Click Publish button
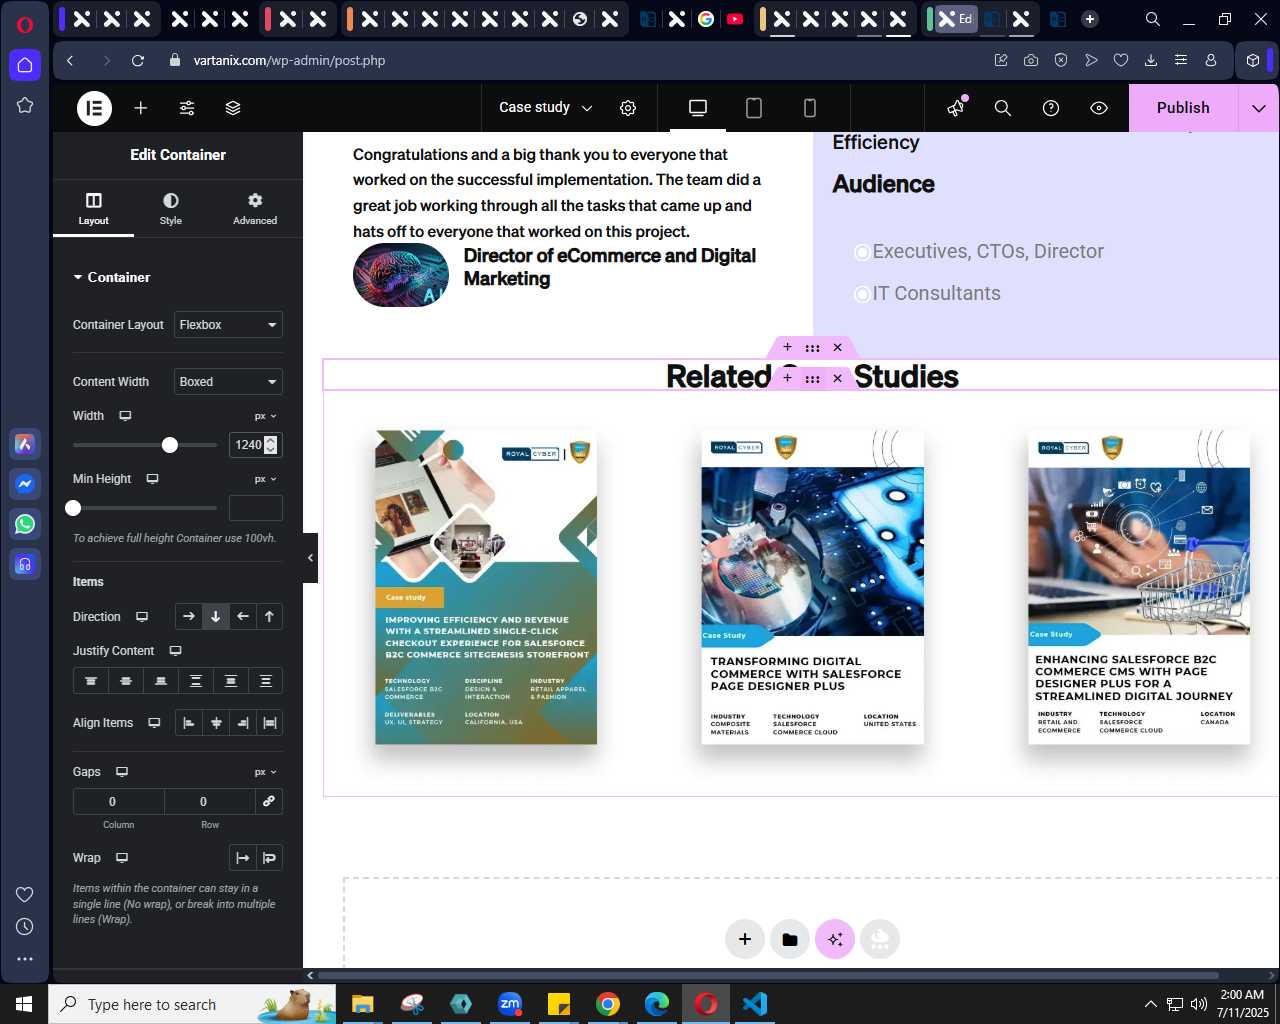This screenshot has width=1280, height=1024. coord(1183,108)
